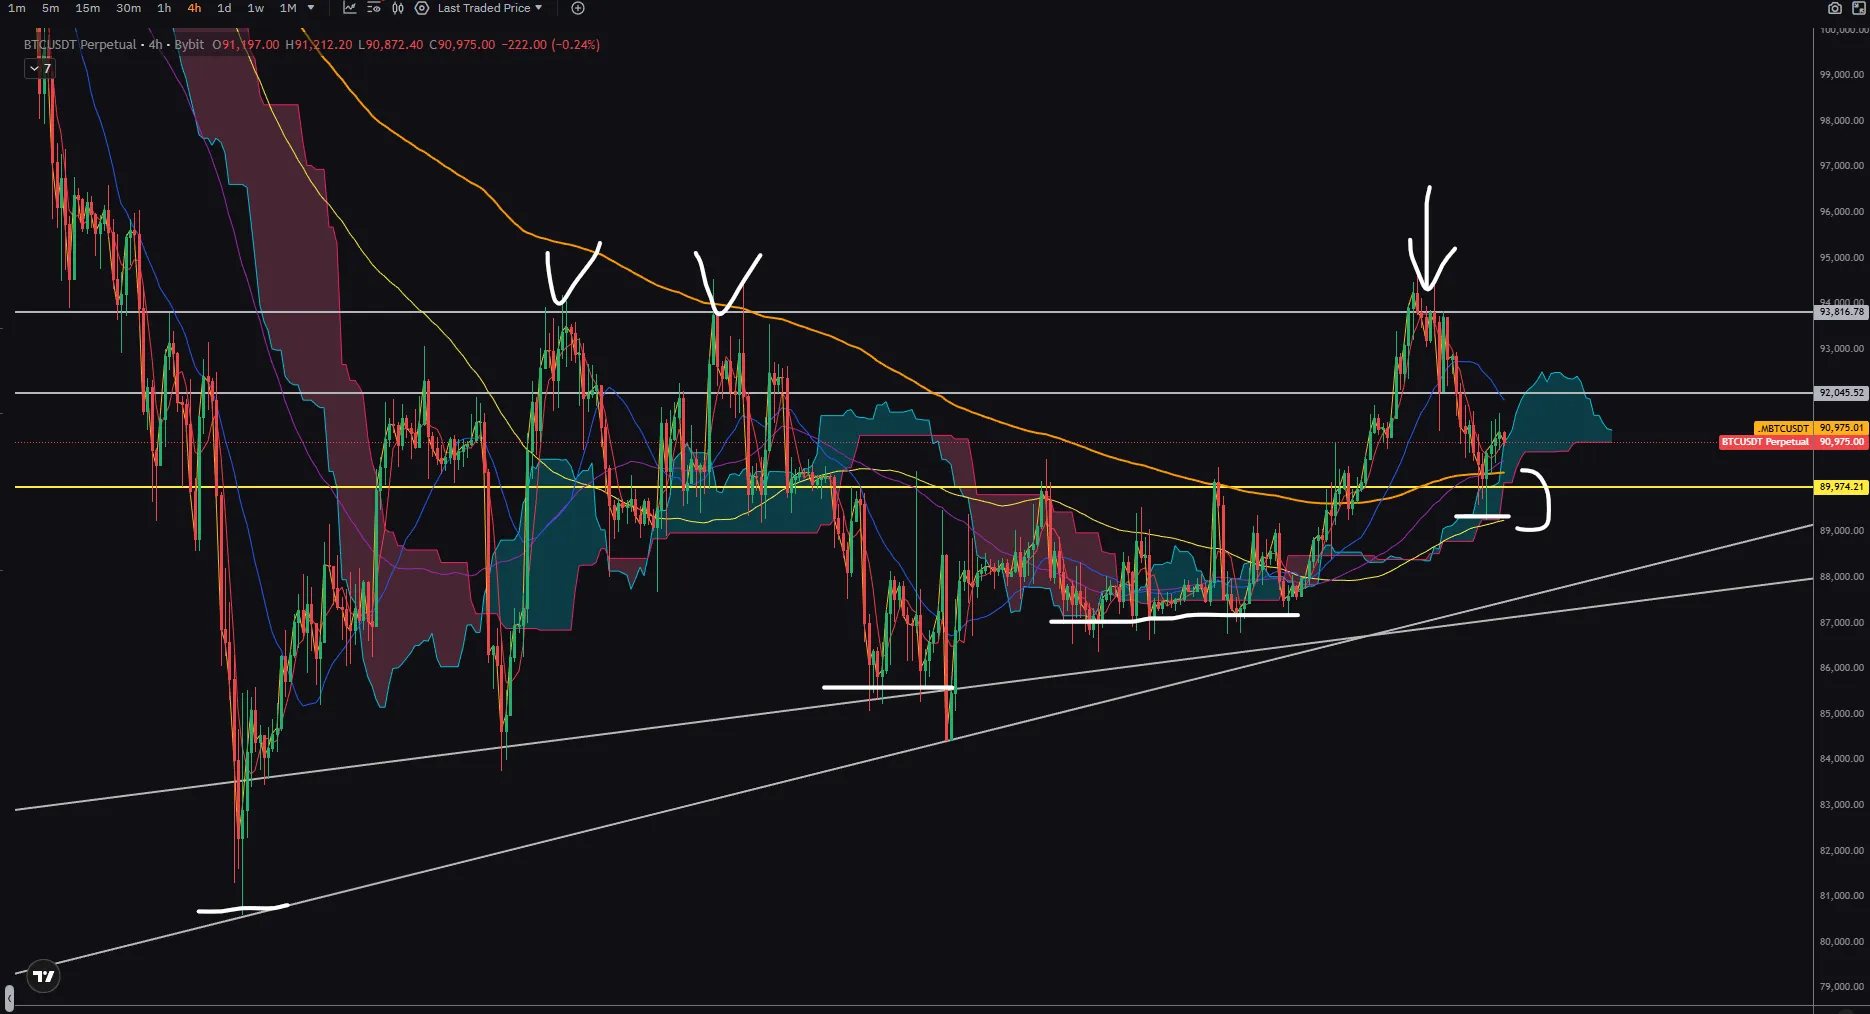Screen dimensions: 1870x1014
Task: Open the indicators chart icon
Action: 349,8
